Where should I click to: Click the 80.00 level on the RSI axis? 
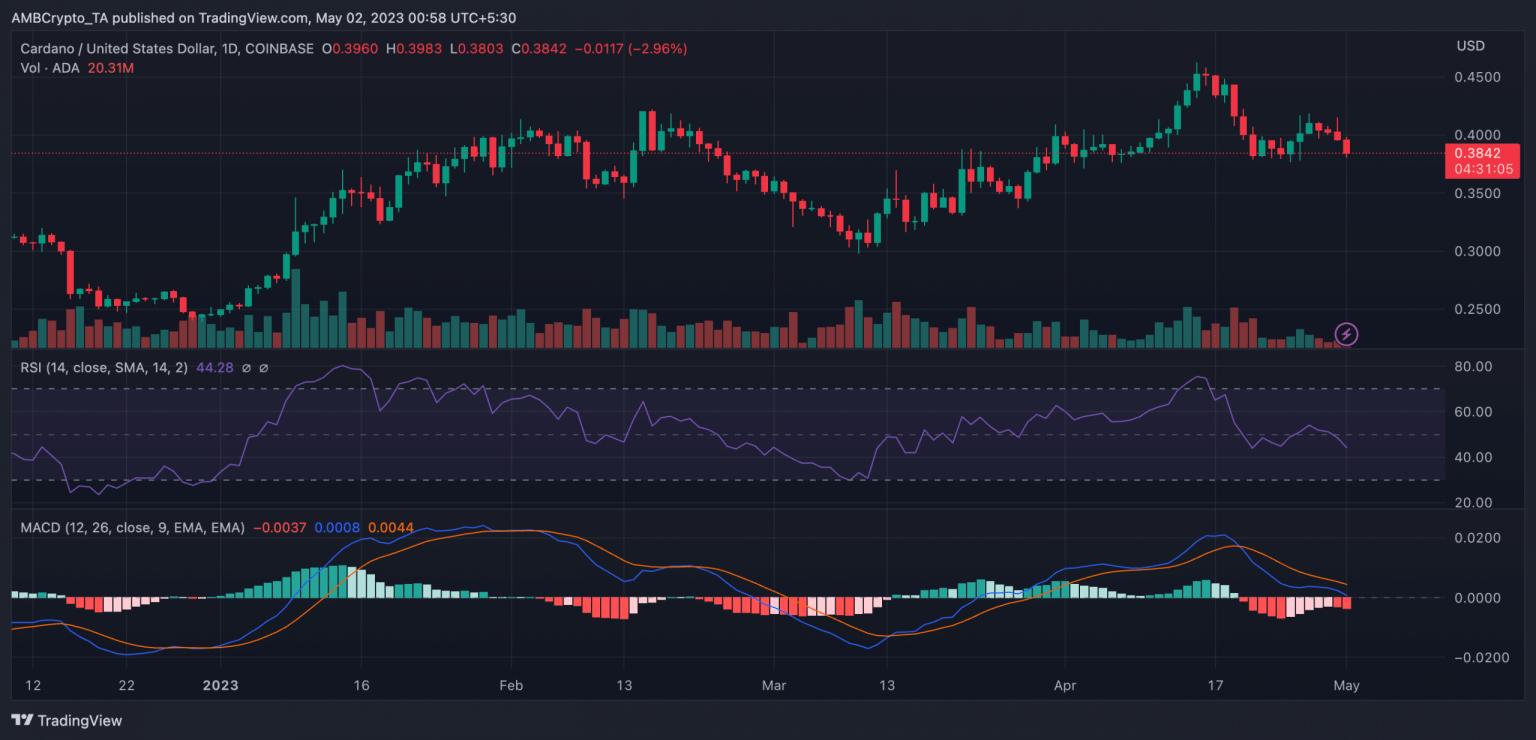pos(1472,366)
